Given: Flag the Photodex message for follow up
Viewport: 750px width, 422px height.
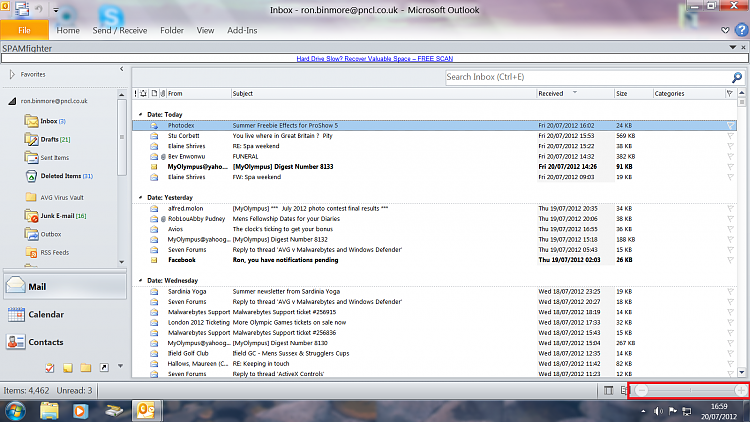Looking at the screenshot, I should [730, 125].
